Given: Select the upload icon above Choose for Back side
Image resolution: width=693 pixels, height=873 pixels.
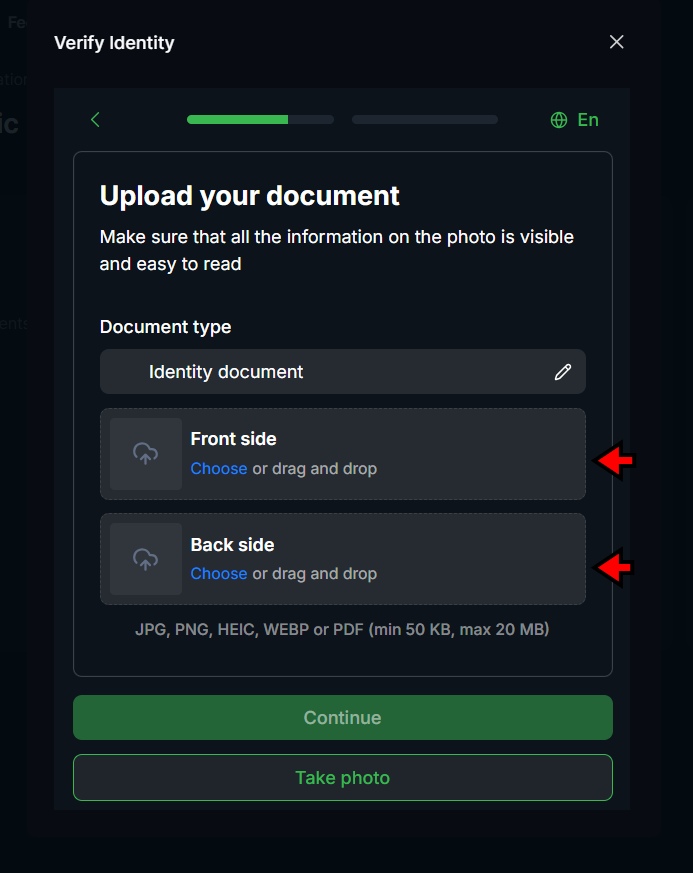Looking at the screenshot, I should click(144, 559).
